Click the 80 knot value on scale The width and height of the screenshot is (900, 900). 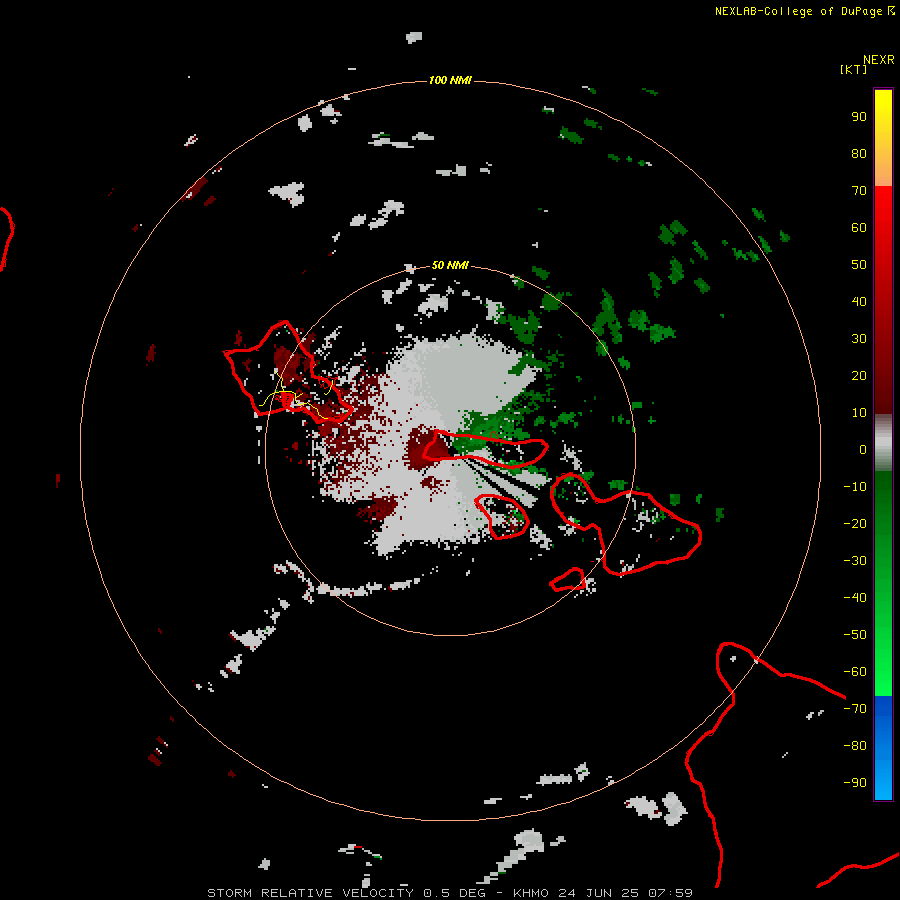click(x=859, y=154)
